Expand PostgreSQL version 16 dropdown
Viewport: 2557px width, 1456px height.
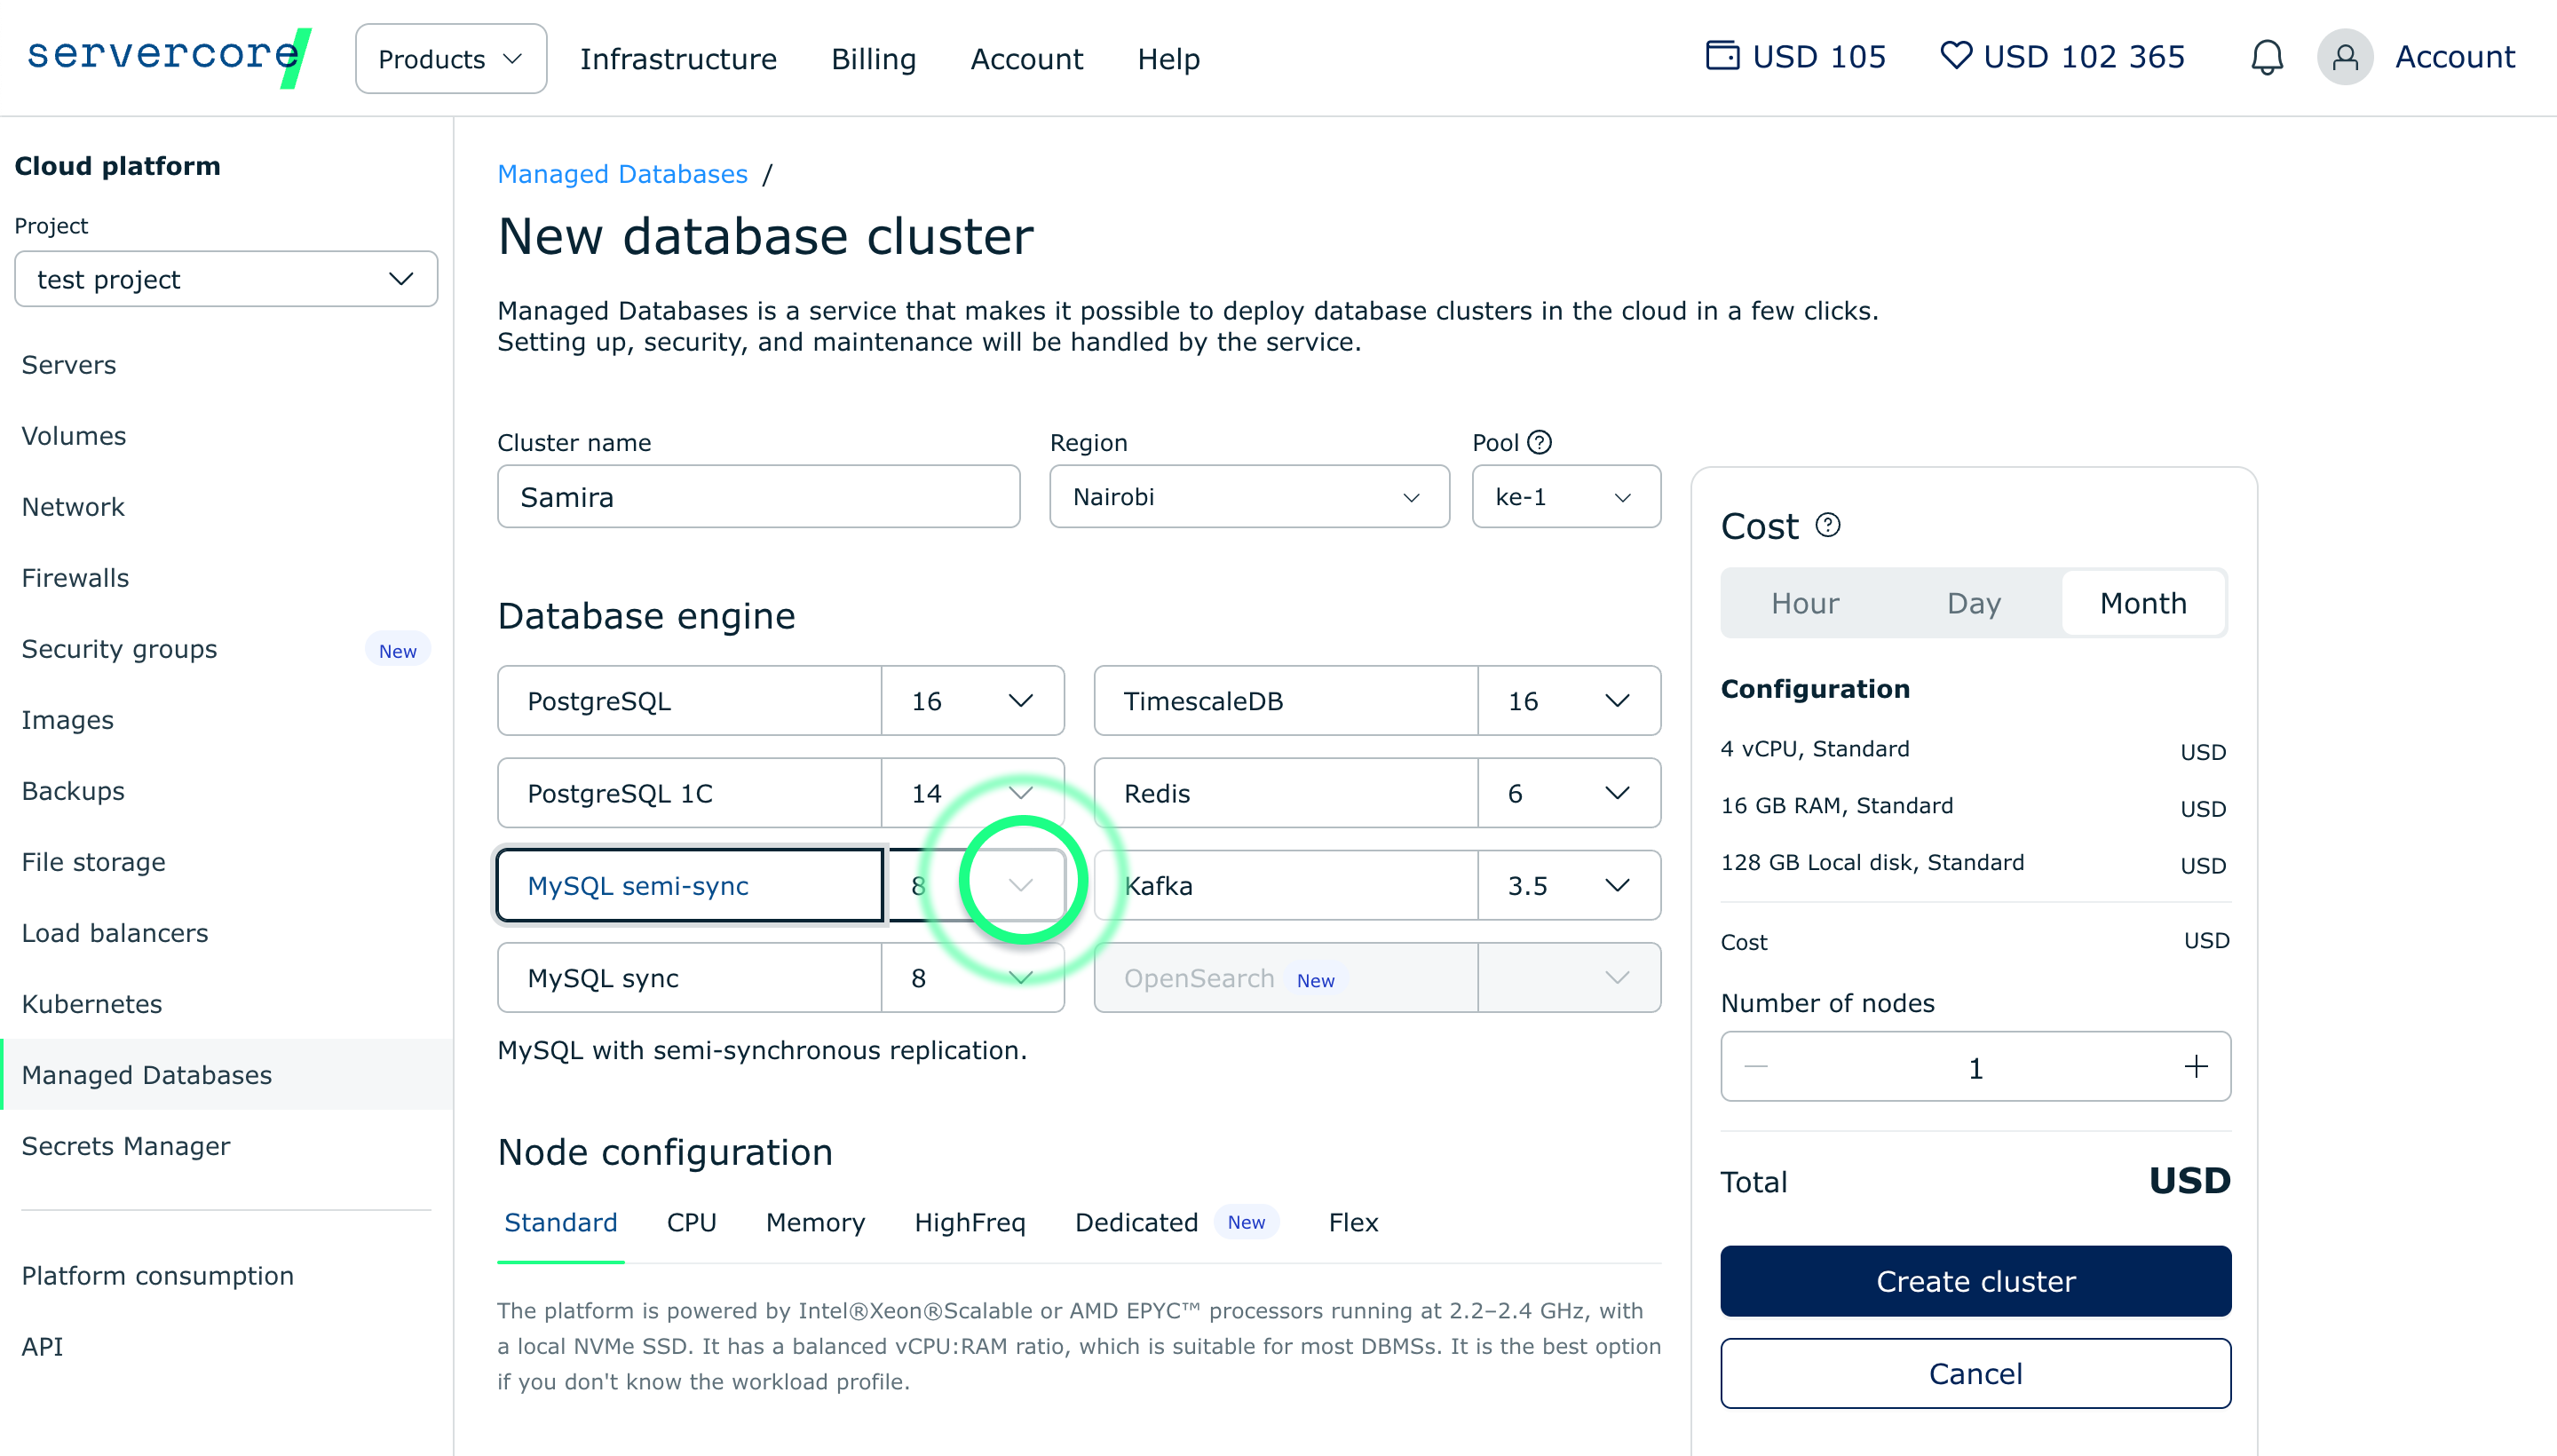[972, 701]
